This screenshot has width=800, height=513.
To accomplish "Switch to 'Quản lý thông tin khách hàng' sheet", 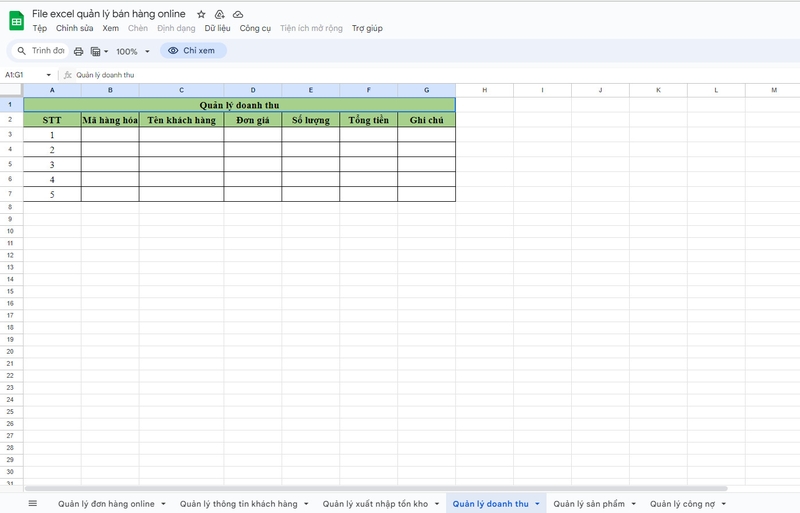I will (238, 504).
